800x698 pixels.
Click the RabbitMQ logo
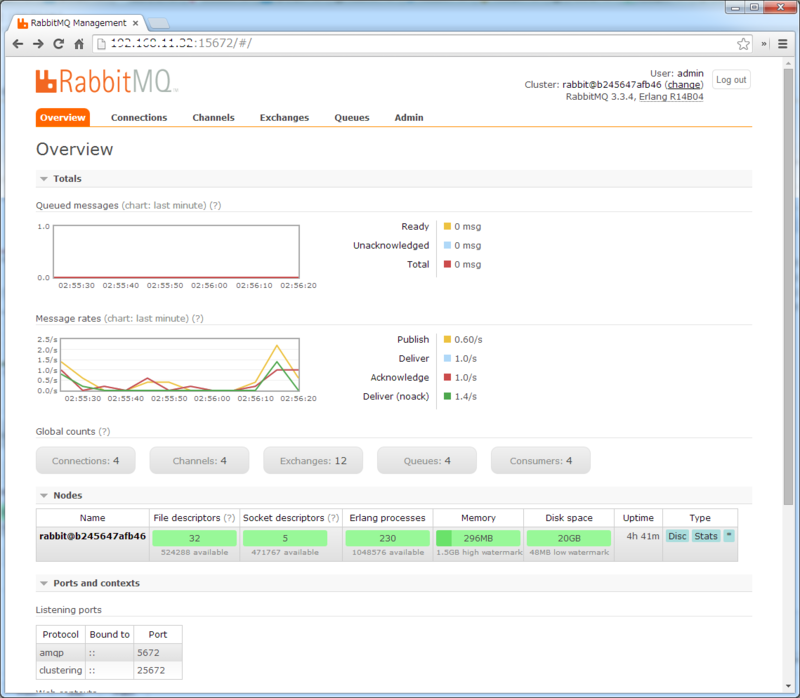(107, 81)
